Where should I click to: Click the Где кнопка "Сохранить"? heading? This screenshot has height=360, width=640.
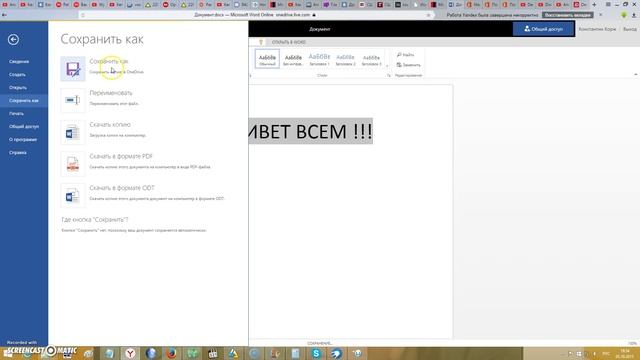[x=95, y=220]
